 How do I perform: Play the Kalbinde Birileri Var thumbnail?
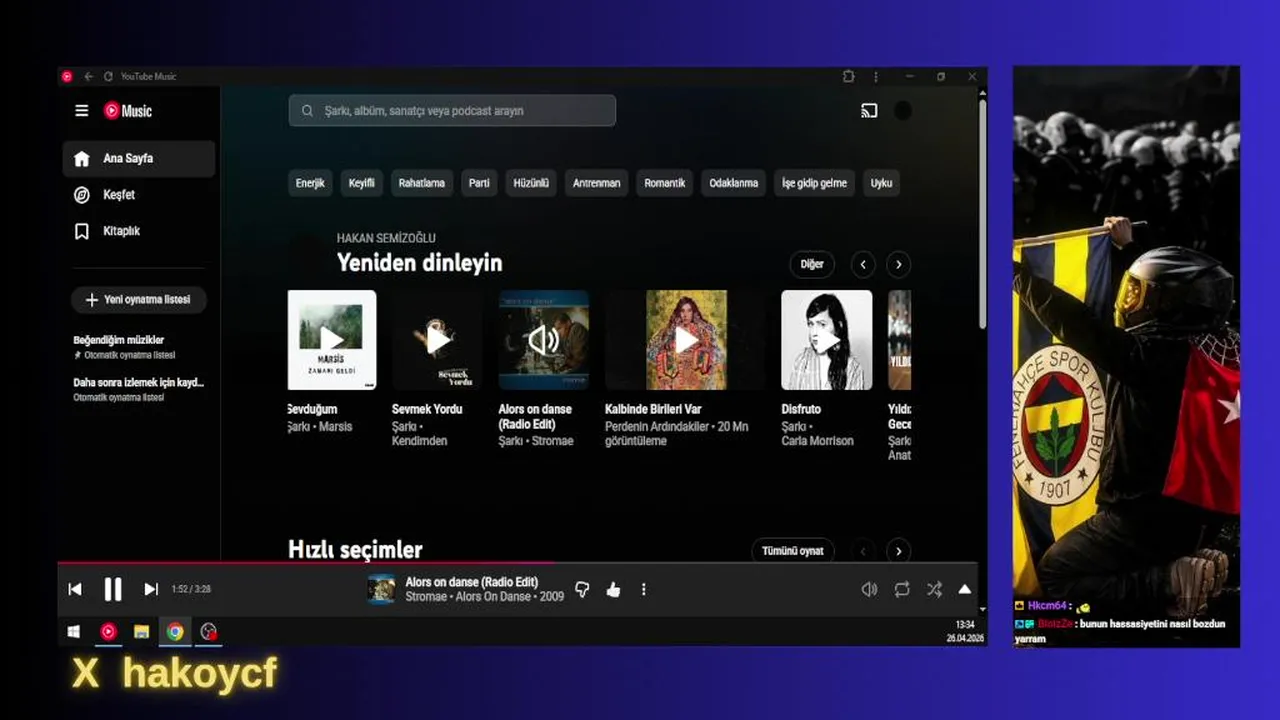(686, 340)
